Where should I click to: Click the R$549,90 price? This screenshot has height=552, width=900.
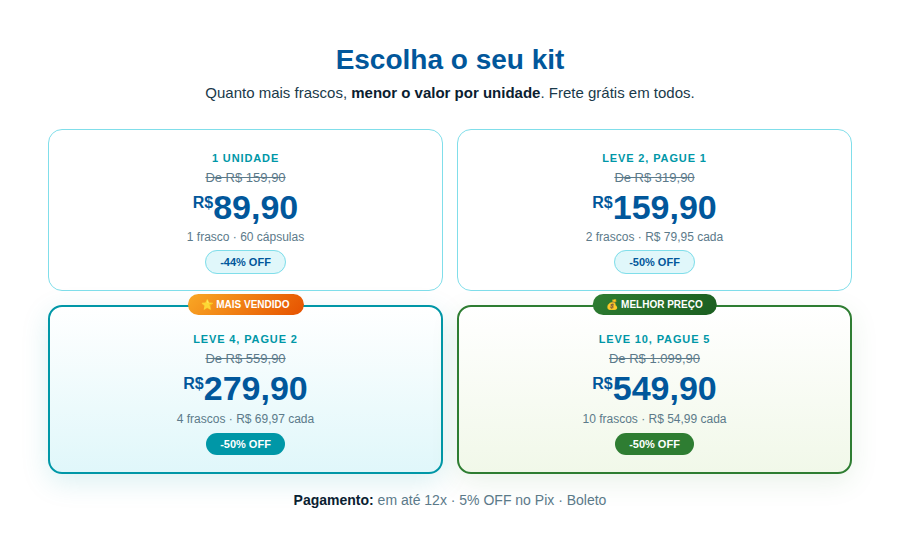pos(654,389)
